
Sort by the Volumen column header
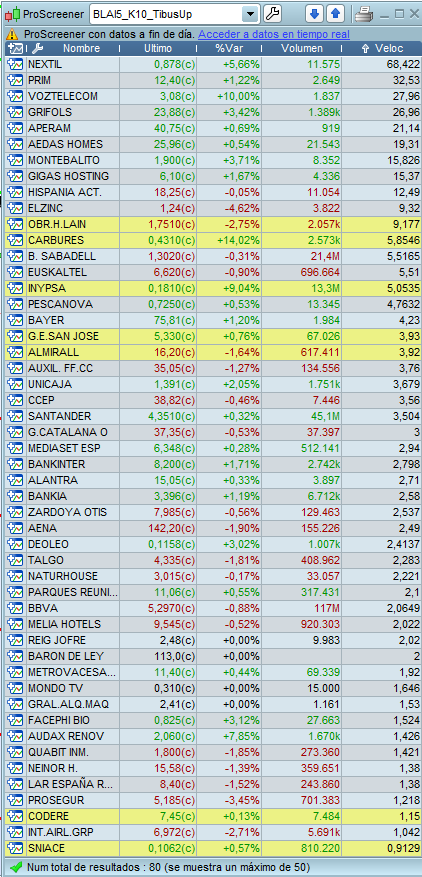pos(302,49)
